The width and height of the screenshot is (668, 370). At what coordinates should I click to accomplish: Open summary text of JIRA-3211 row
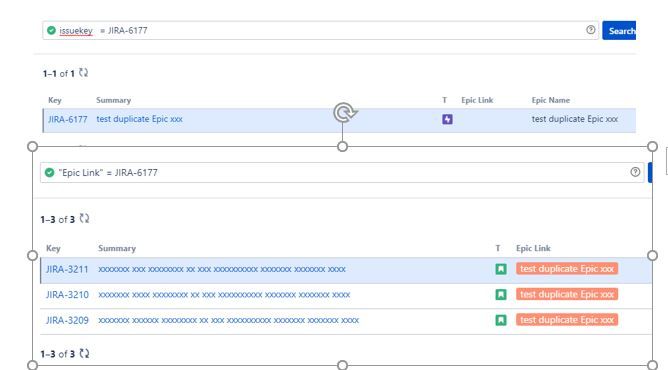222,270
